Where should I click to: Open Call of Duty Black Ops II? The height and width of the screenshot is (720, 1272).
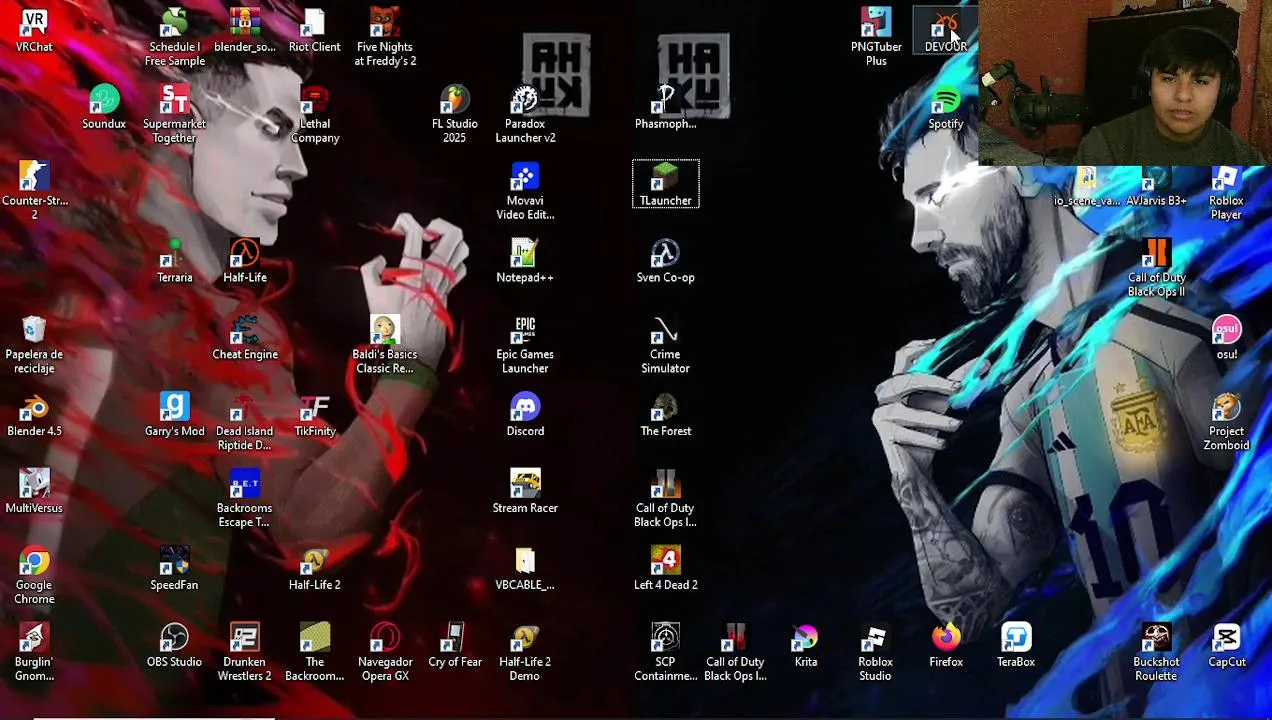[x=1156, y=269]
